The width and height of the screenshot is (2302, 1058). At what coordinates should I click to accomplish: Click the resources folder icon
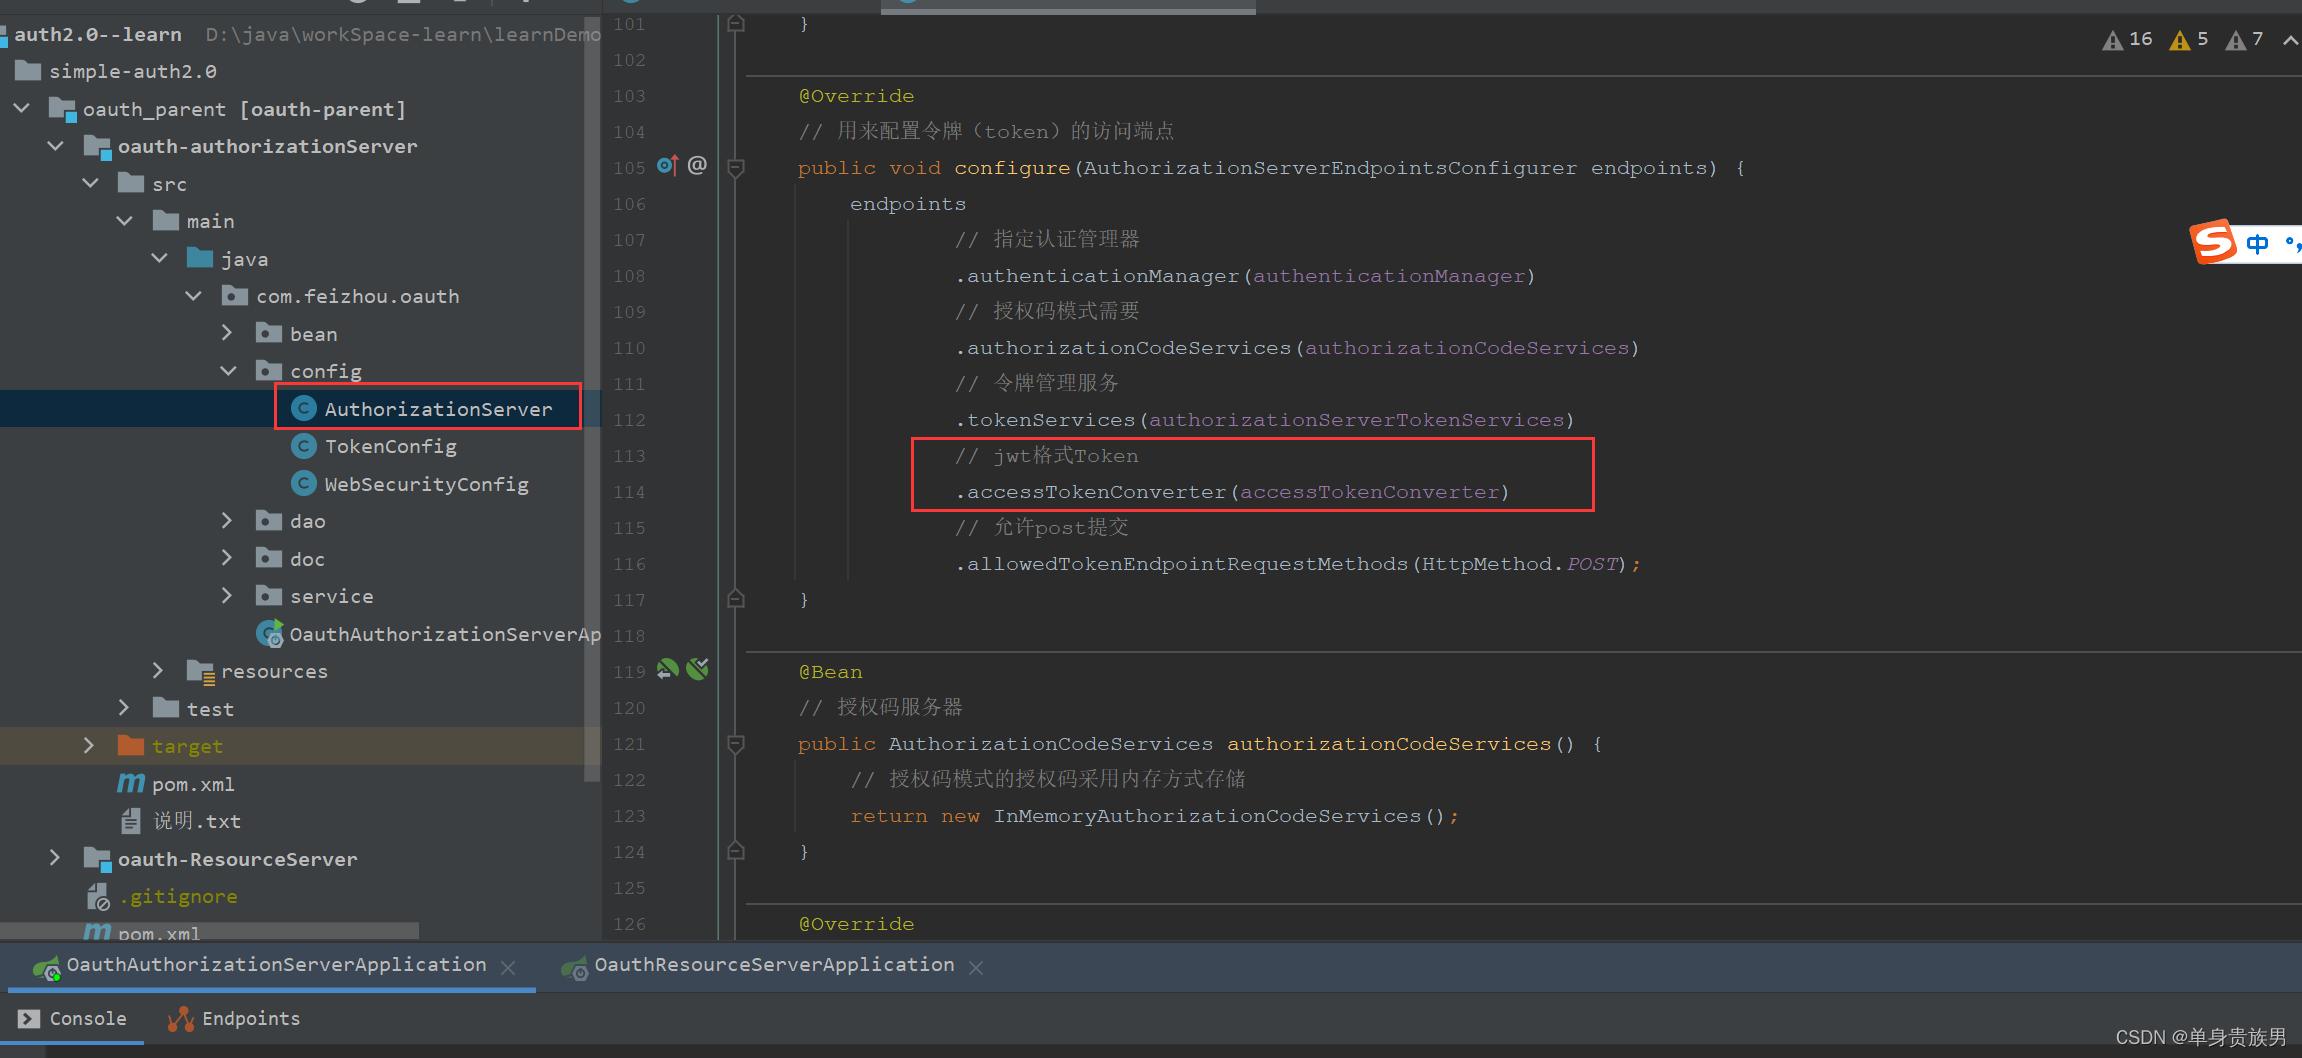click(x=201, y=671)
